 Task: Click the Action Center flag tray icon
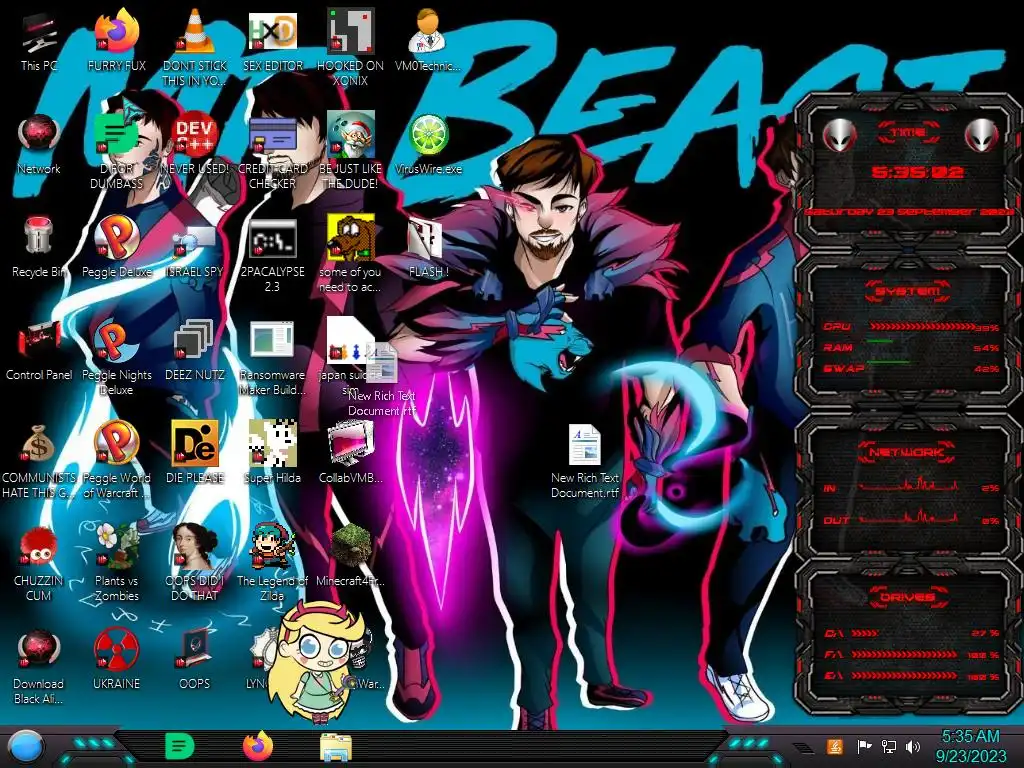864,746
